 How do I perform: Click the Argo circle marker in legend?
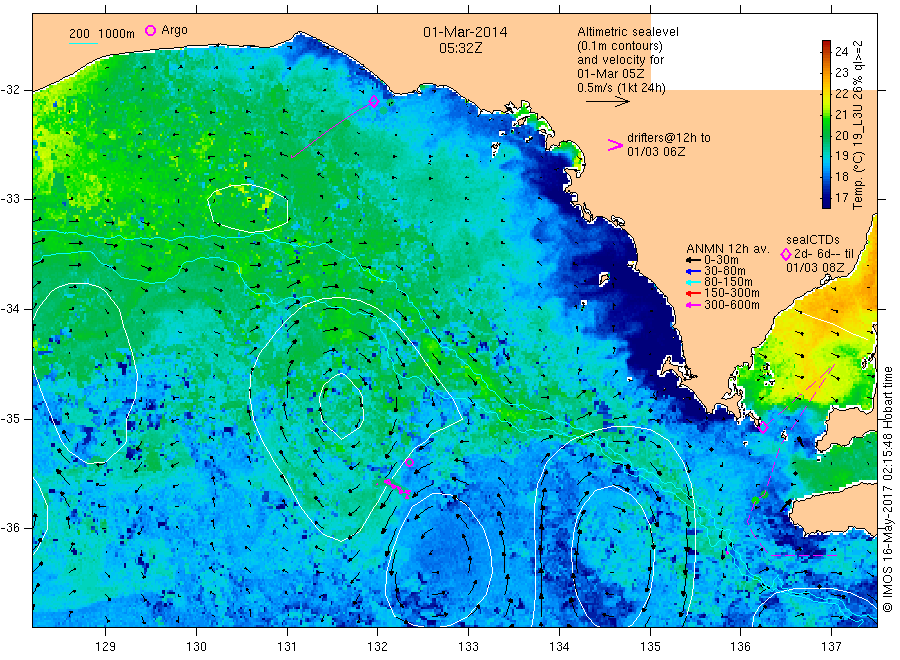point(150,30)
